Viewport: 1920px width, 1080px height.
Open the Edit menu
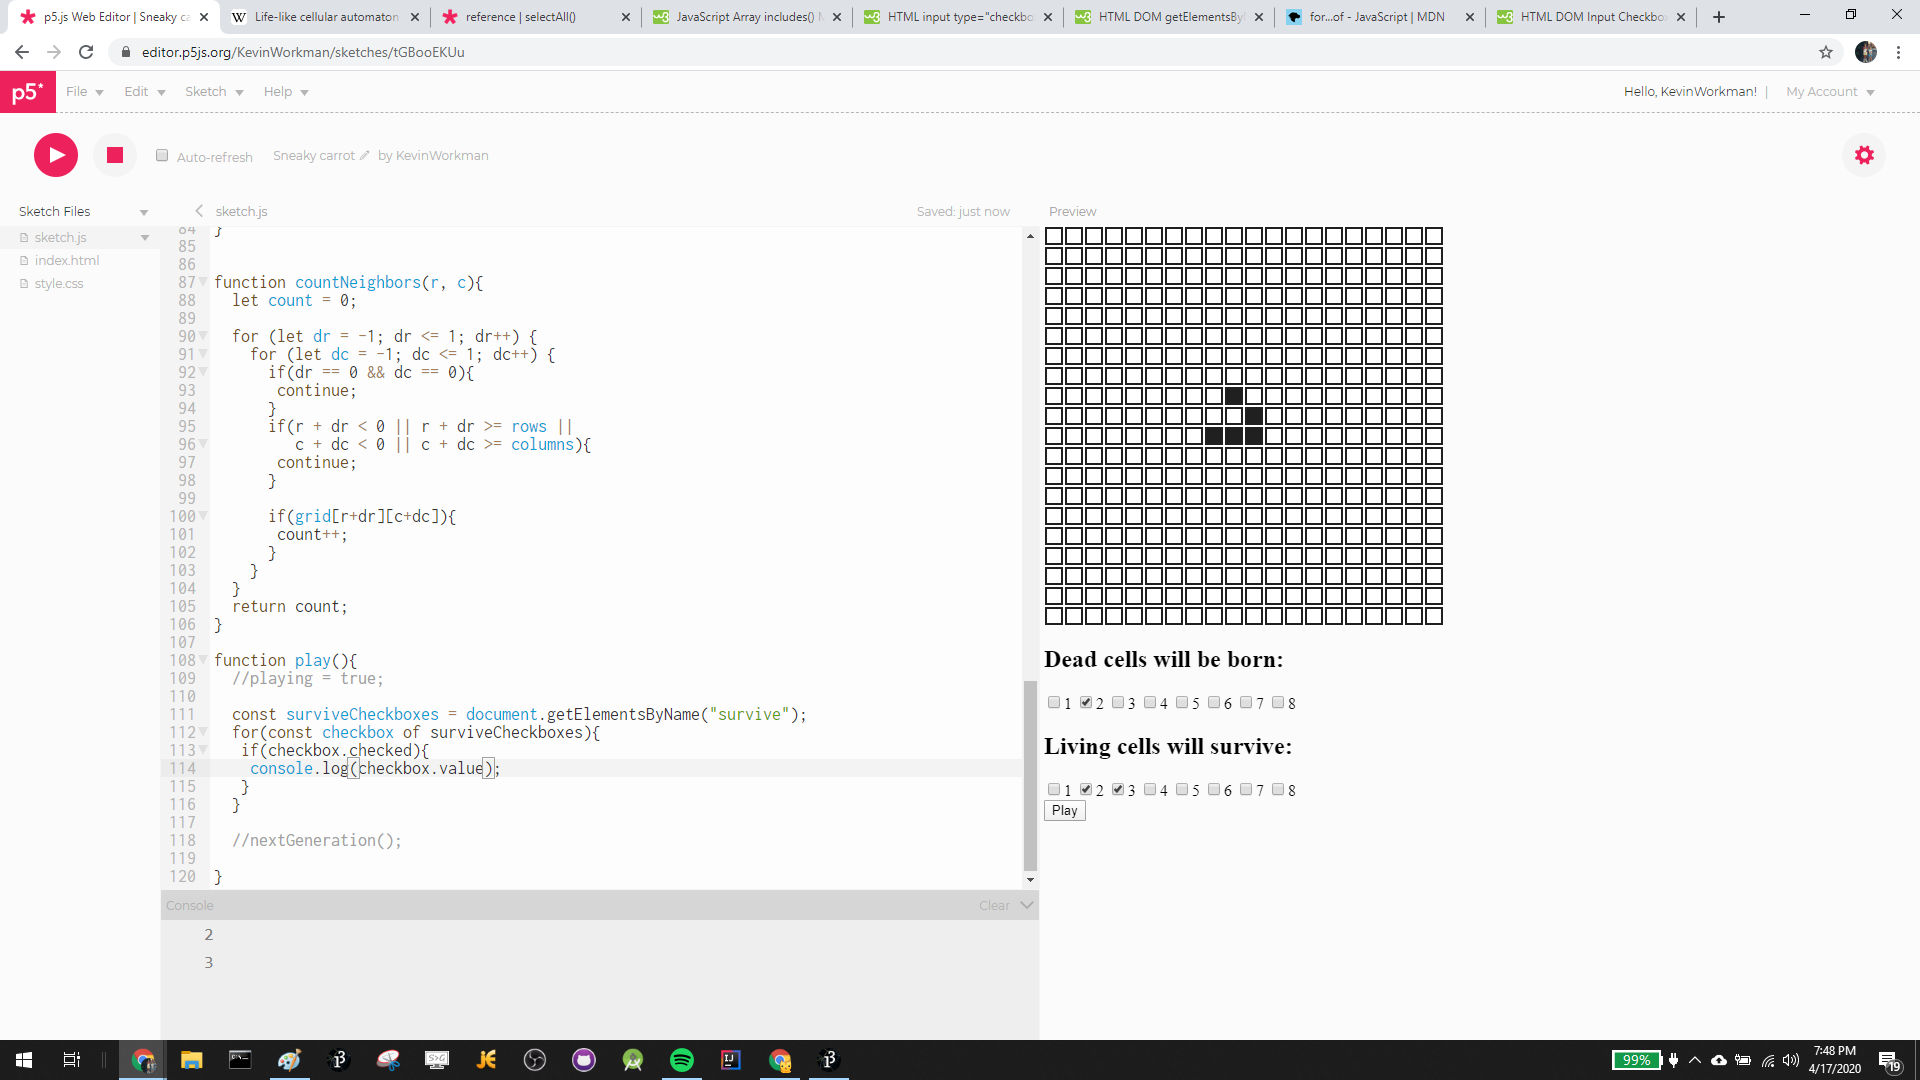tap(145, 92)
